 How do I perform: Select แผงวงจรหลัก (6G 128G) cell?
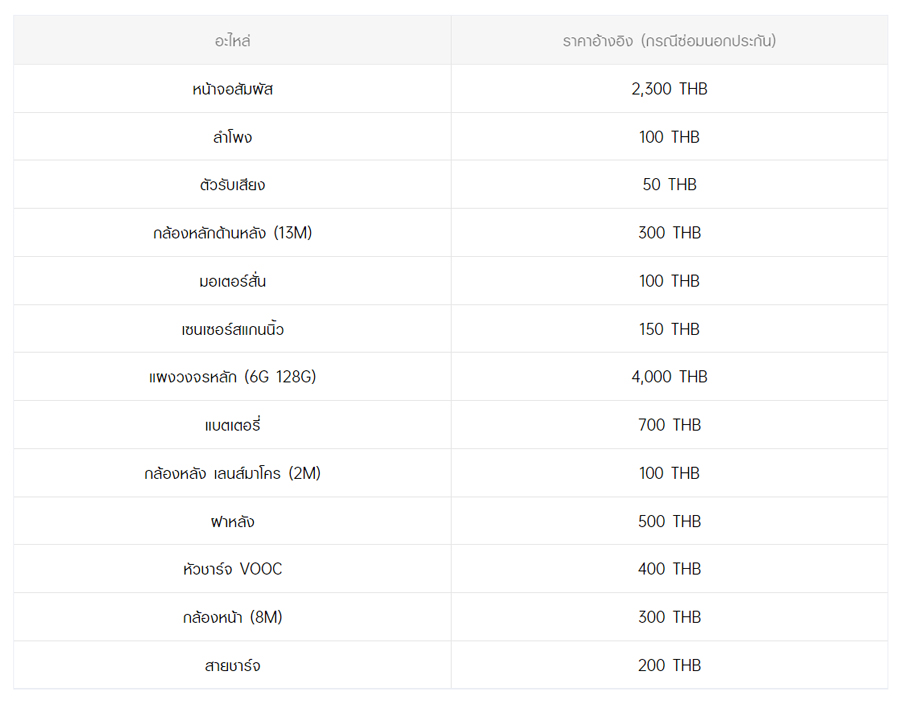pos(232,377)
